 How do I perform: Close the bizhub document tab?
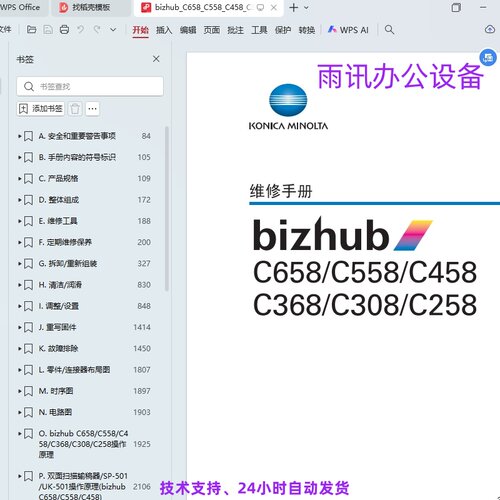pyautogui.click(x=274, y=7)
